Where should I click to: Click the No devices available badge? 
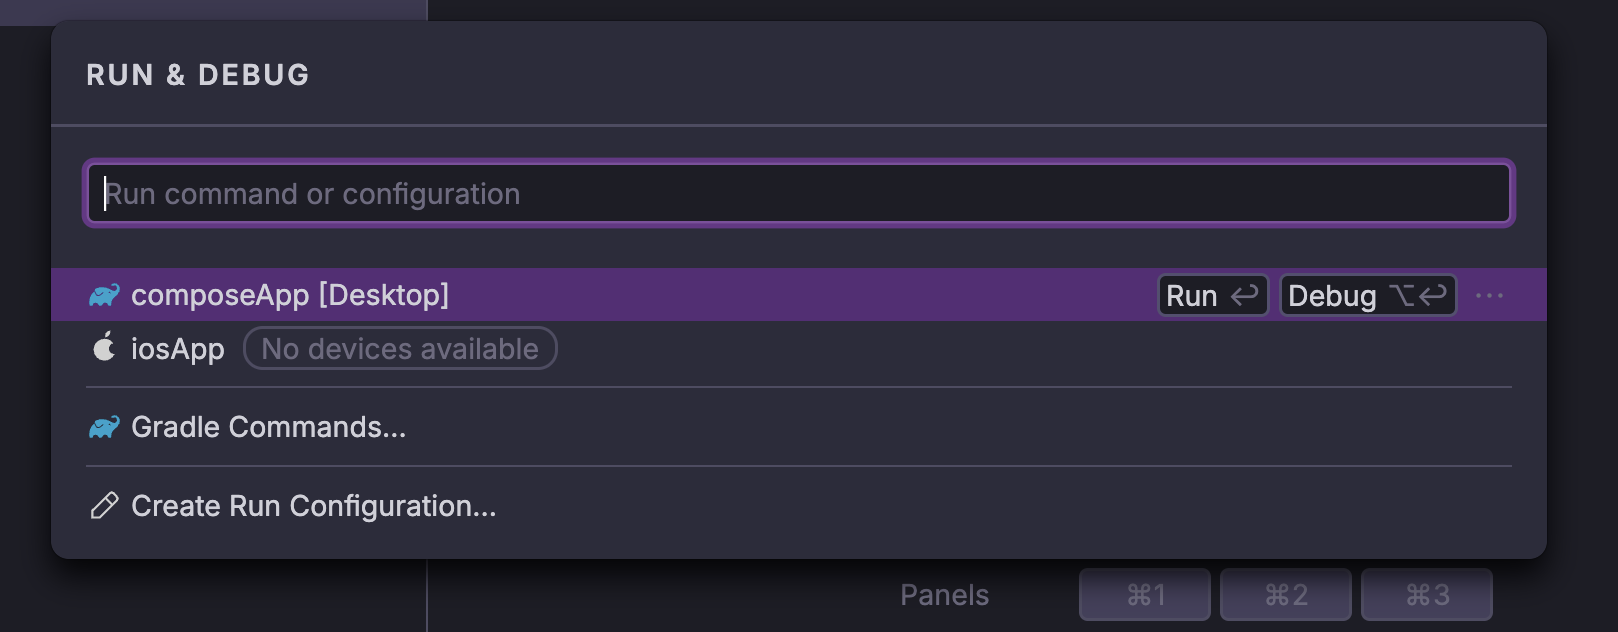coord(400,348)
